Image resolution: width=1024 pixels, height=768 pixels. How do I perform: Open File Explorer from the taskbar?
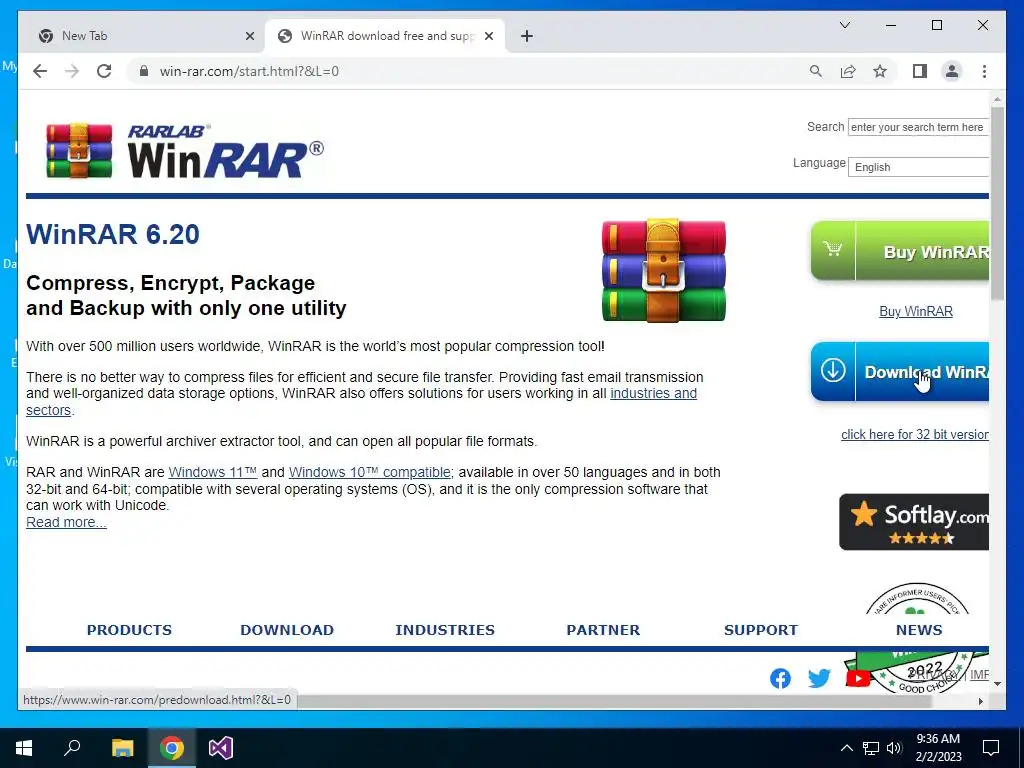click(122, 748)
